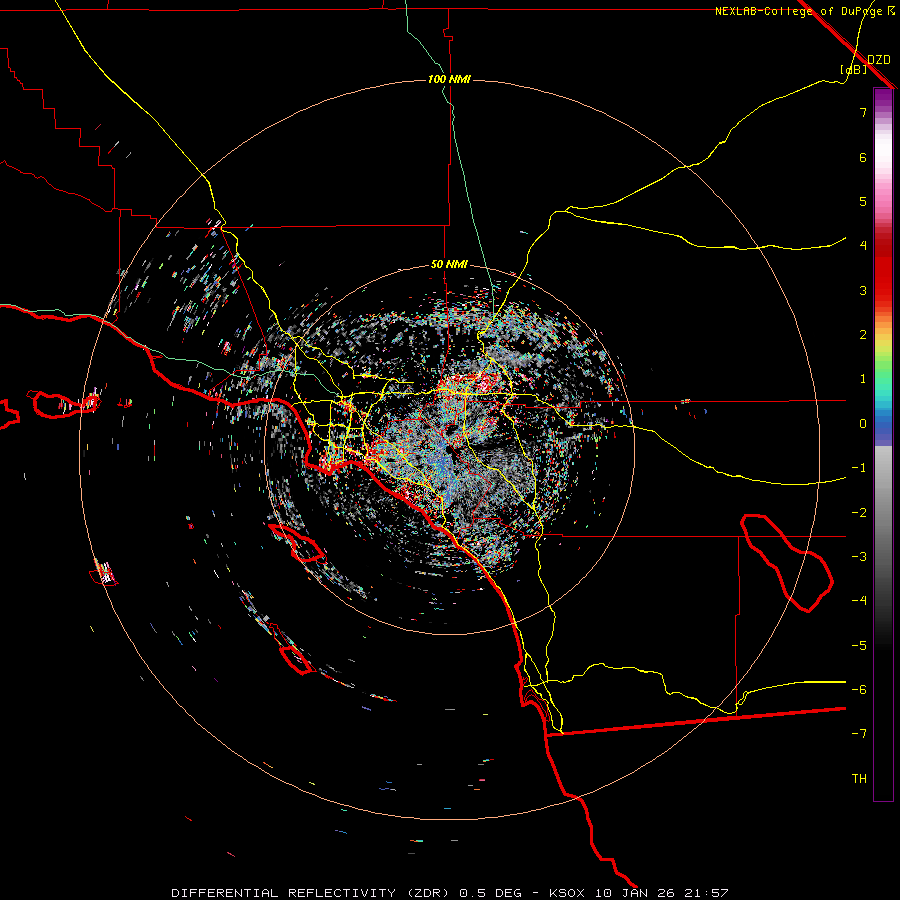Click the -6 value on the color scale
This screenshot has height=900, width=900.
(x=859, y=690)
